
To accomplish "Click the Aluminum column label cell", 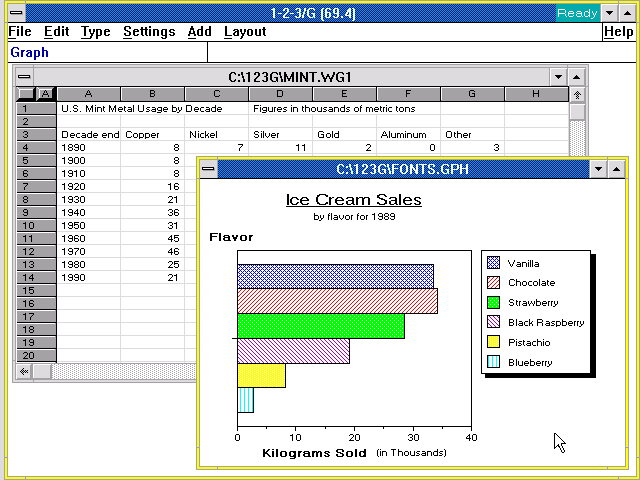I will pyautogui.click(x=408, y=135).
